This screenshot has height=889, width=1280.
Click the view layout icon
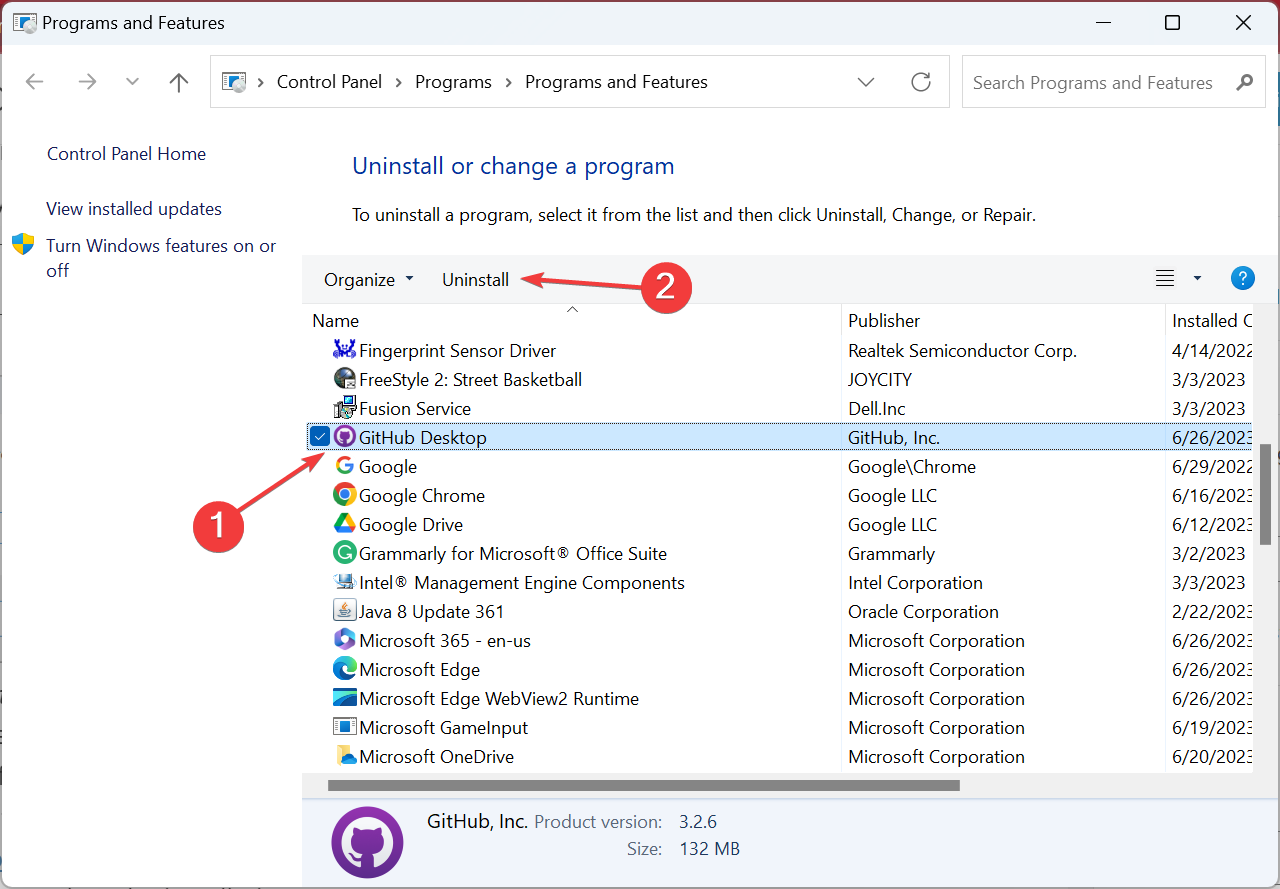[1165, 279]
